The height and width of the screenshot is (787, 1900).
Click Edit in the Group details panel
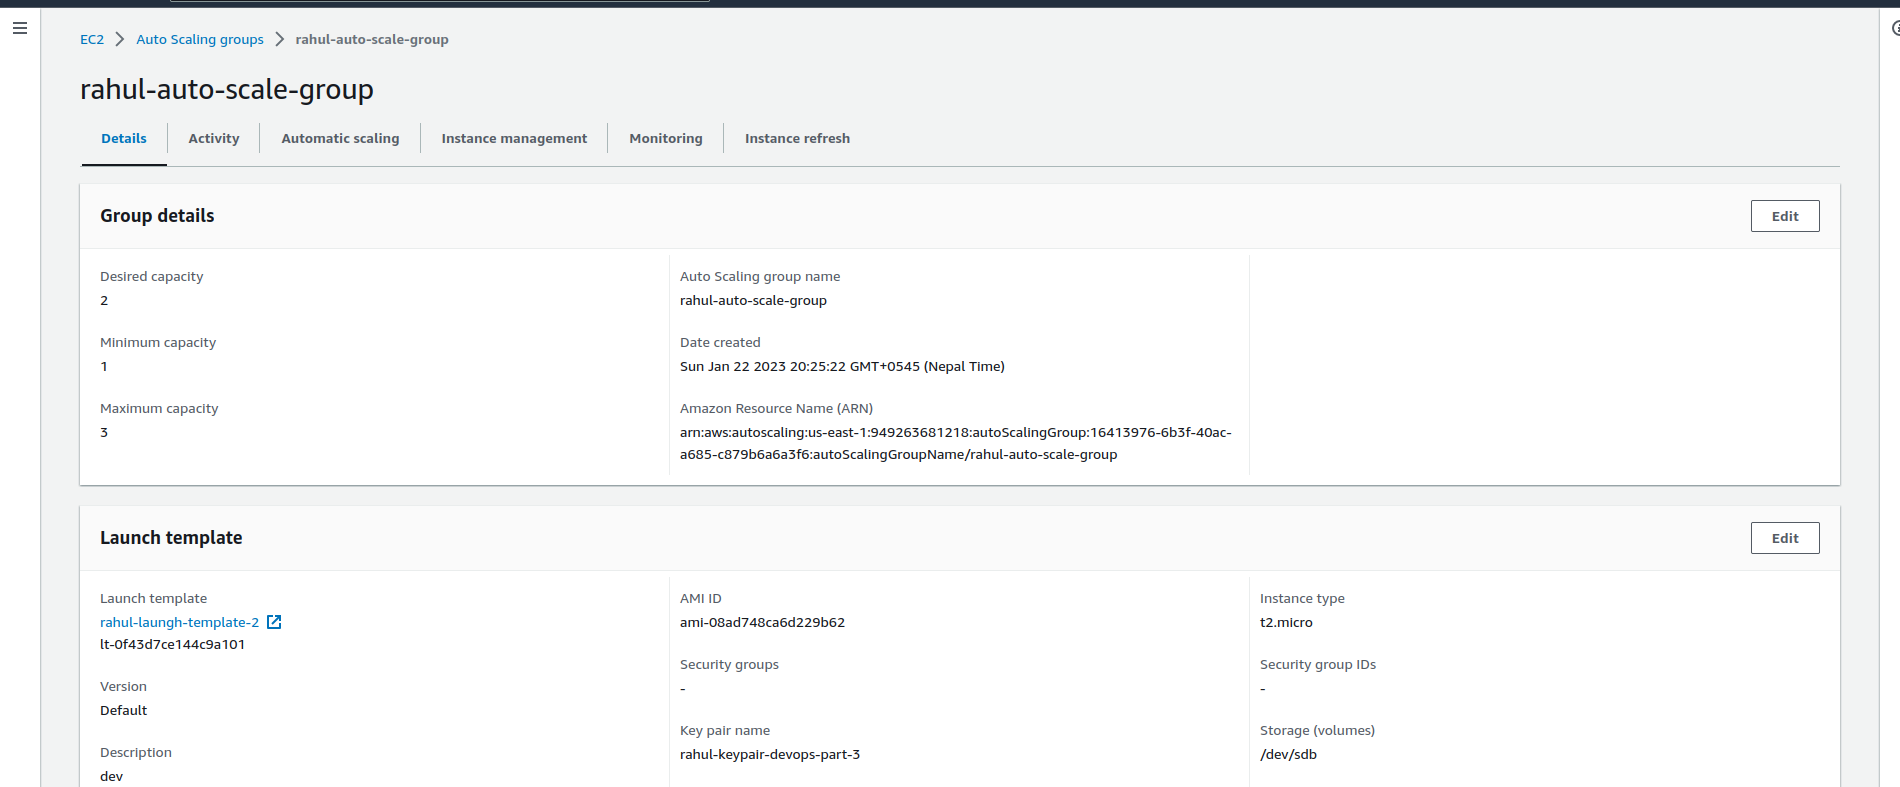1785,216
